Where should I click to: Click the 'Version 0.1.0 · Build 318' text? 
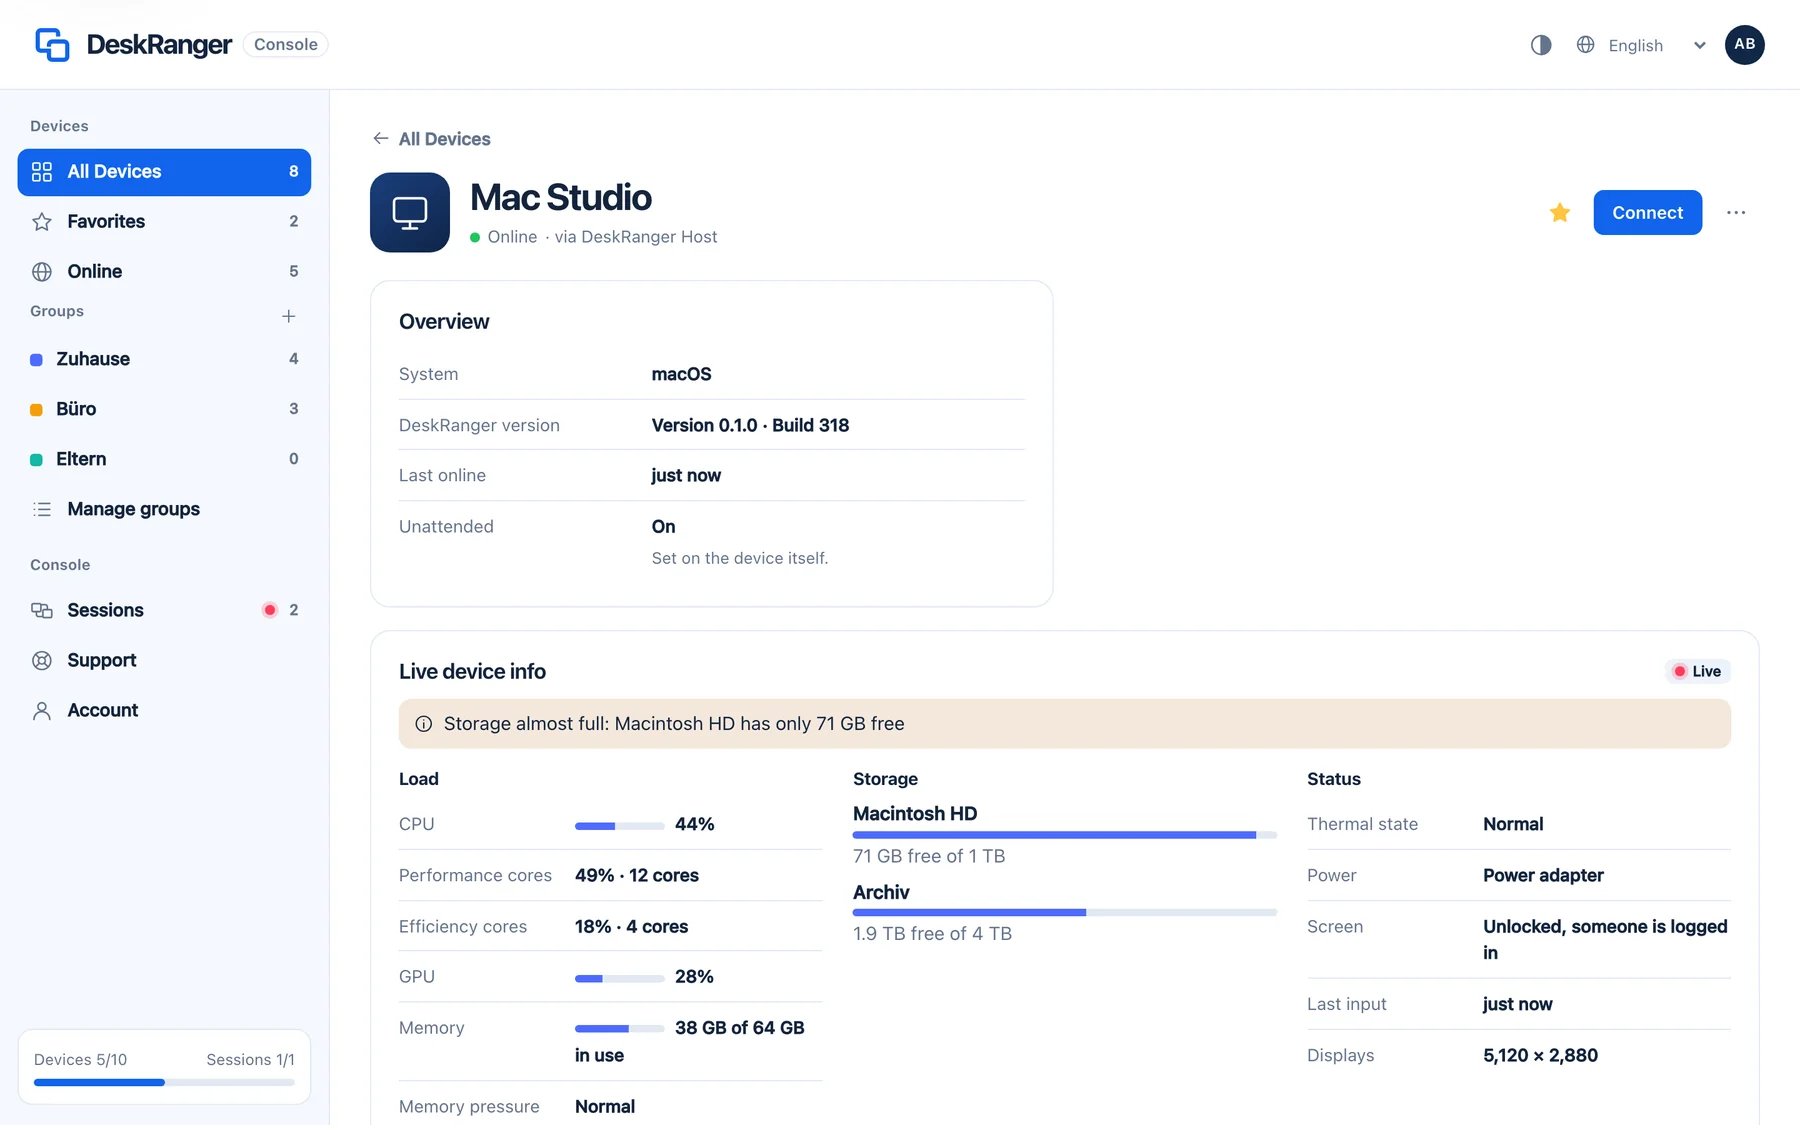click(x=750, y=425)
